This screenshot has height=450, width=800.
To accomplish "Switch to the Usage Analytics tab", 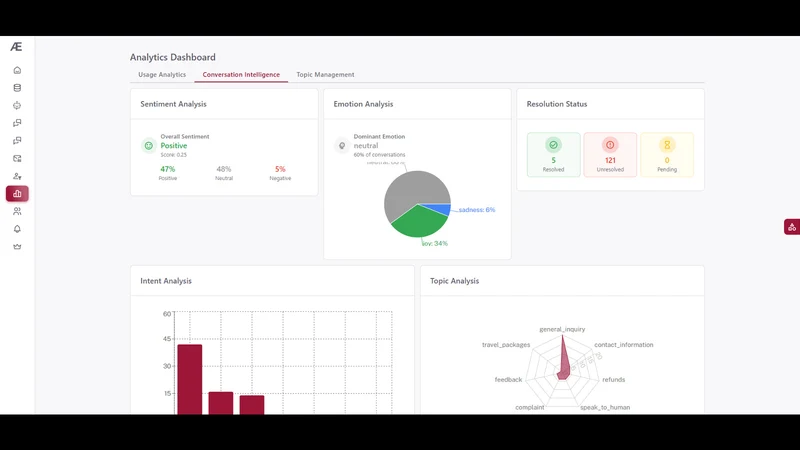I will [162, 74].
